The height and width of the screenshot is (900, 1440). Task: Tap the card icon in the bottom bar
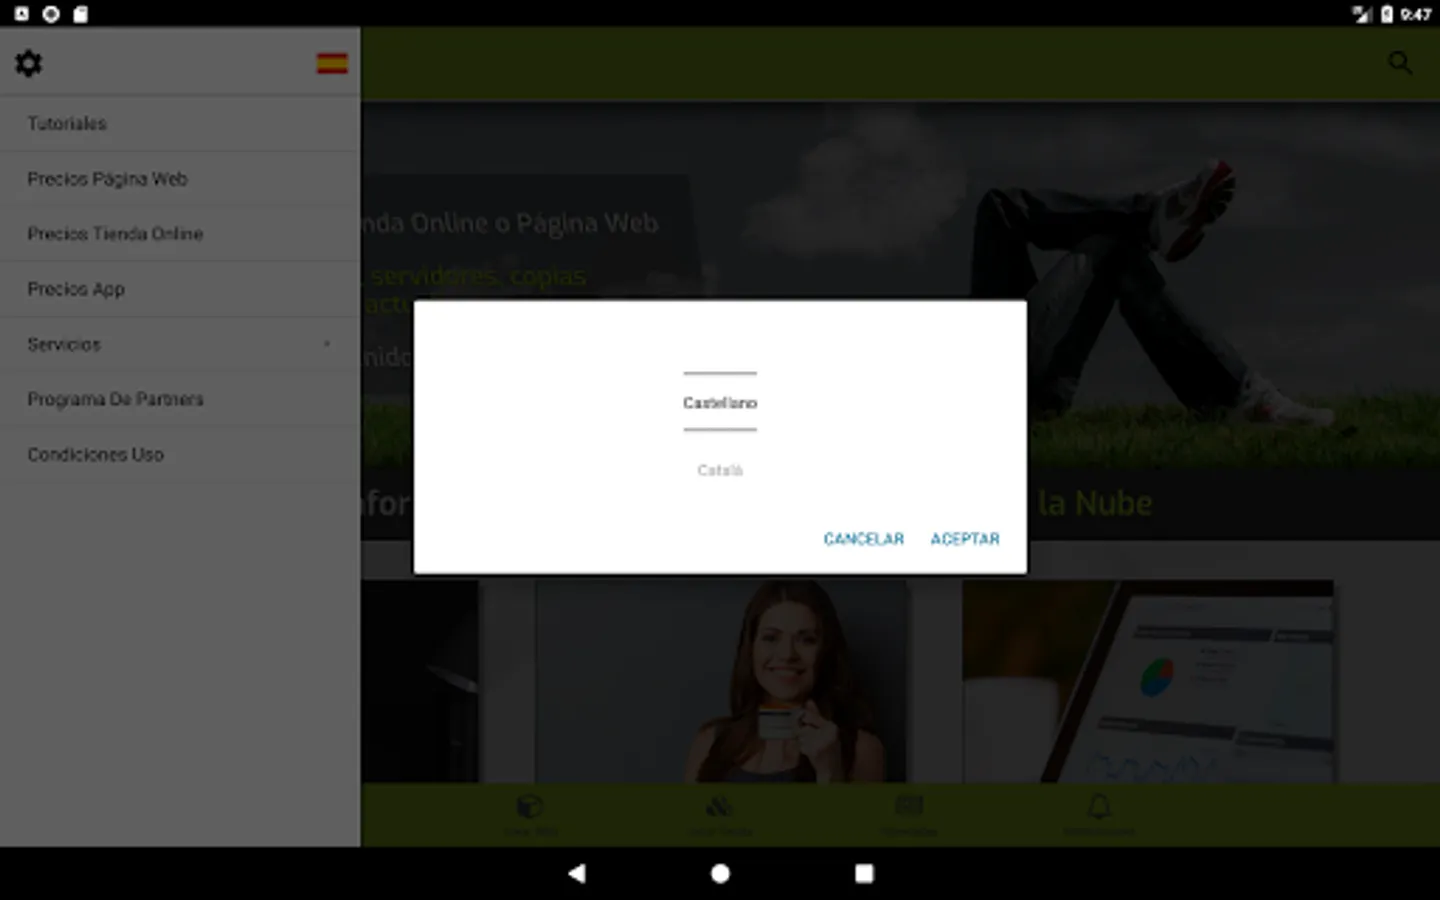(x=909, y=806)
